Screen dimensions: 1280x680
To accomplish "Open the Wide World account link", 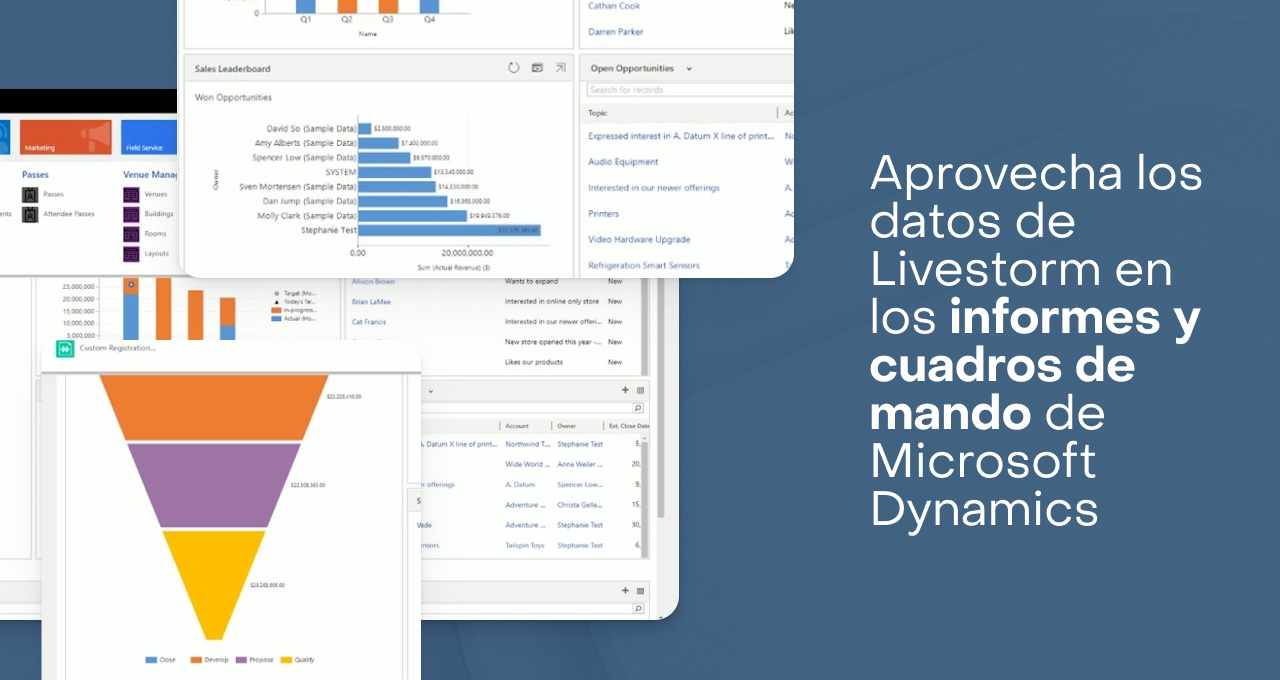I will 526,464.
